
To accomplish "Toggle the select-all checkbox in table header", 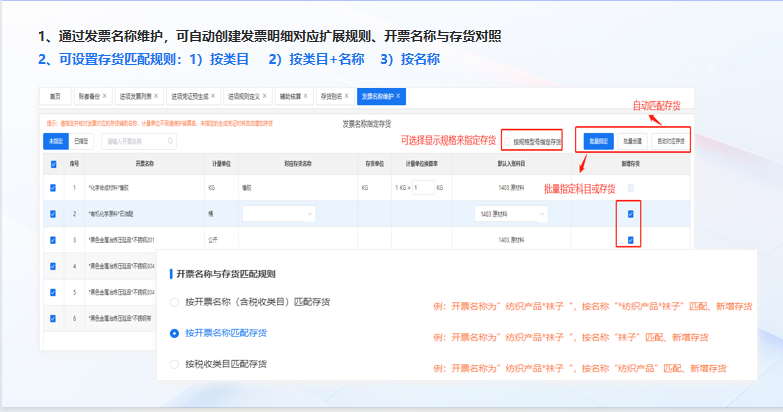I will 53,163.
